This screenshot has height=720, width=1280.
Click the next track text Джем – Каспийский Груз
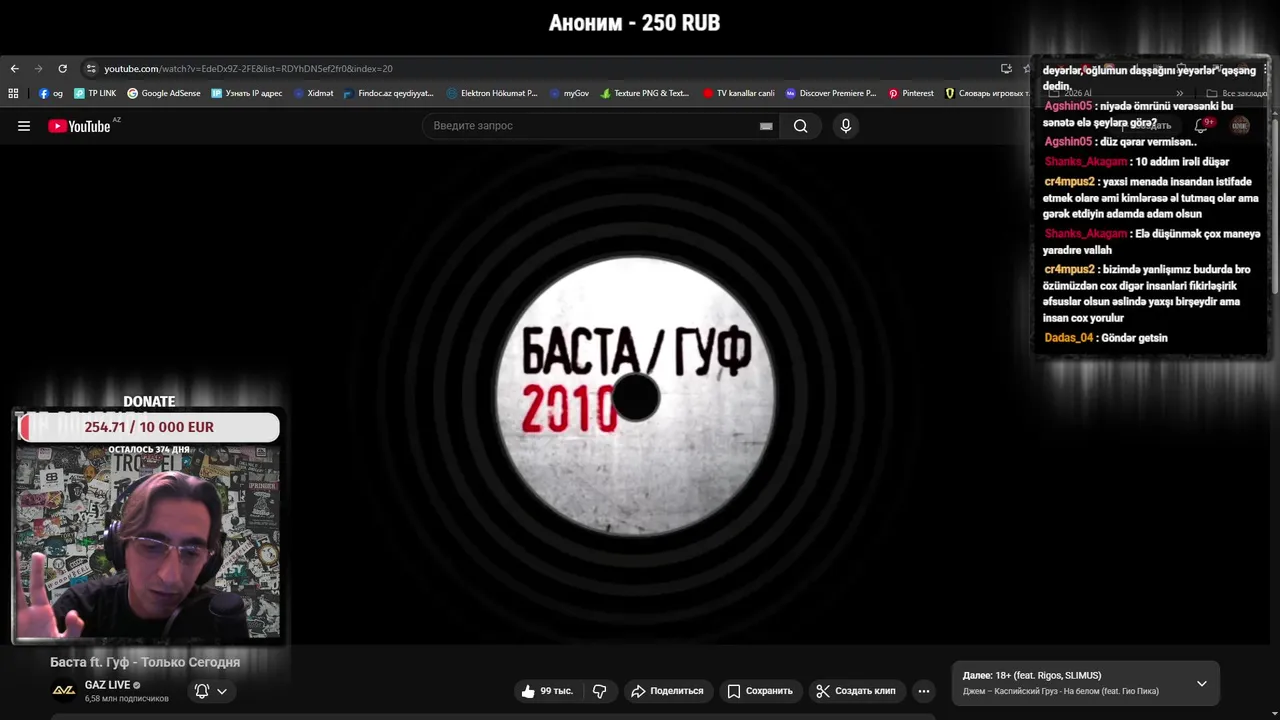click(x=1061, y=692)
